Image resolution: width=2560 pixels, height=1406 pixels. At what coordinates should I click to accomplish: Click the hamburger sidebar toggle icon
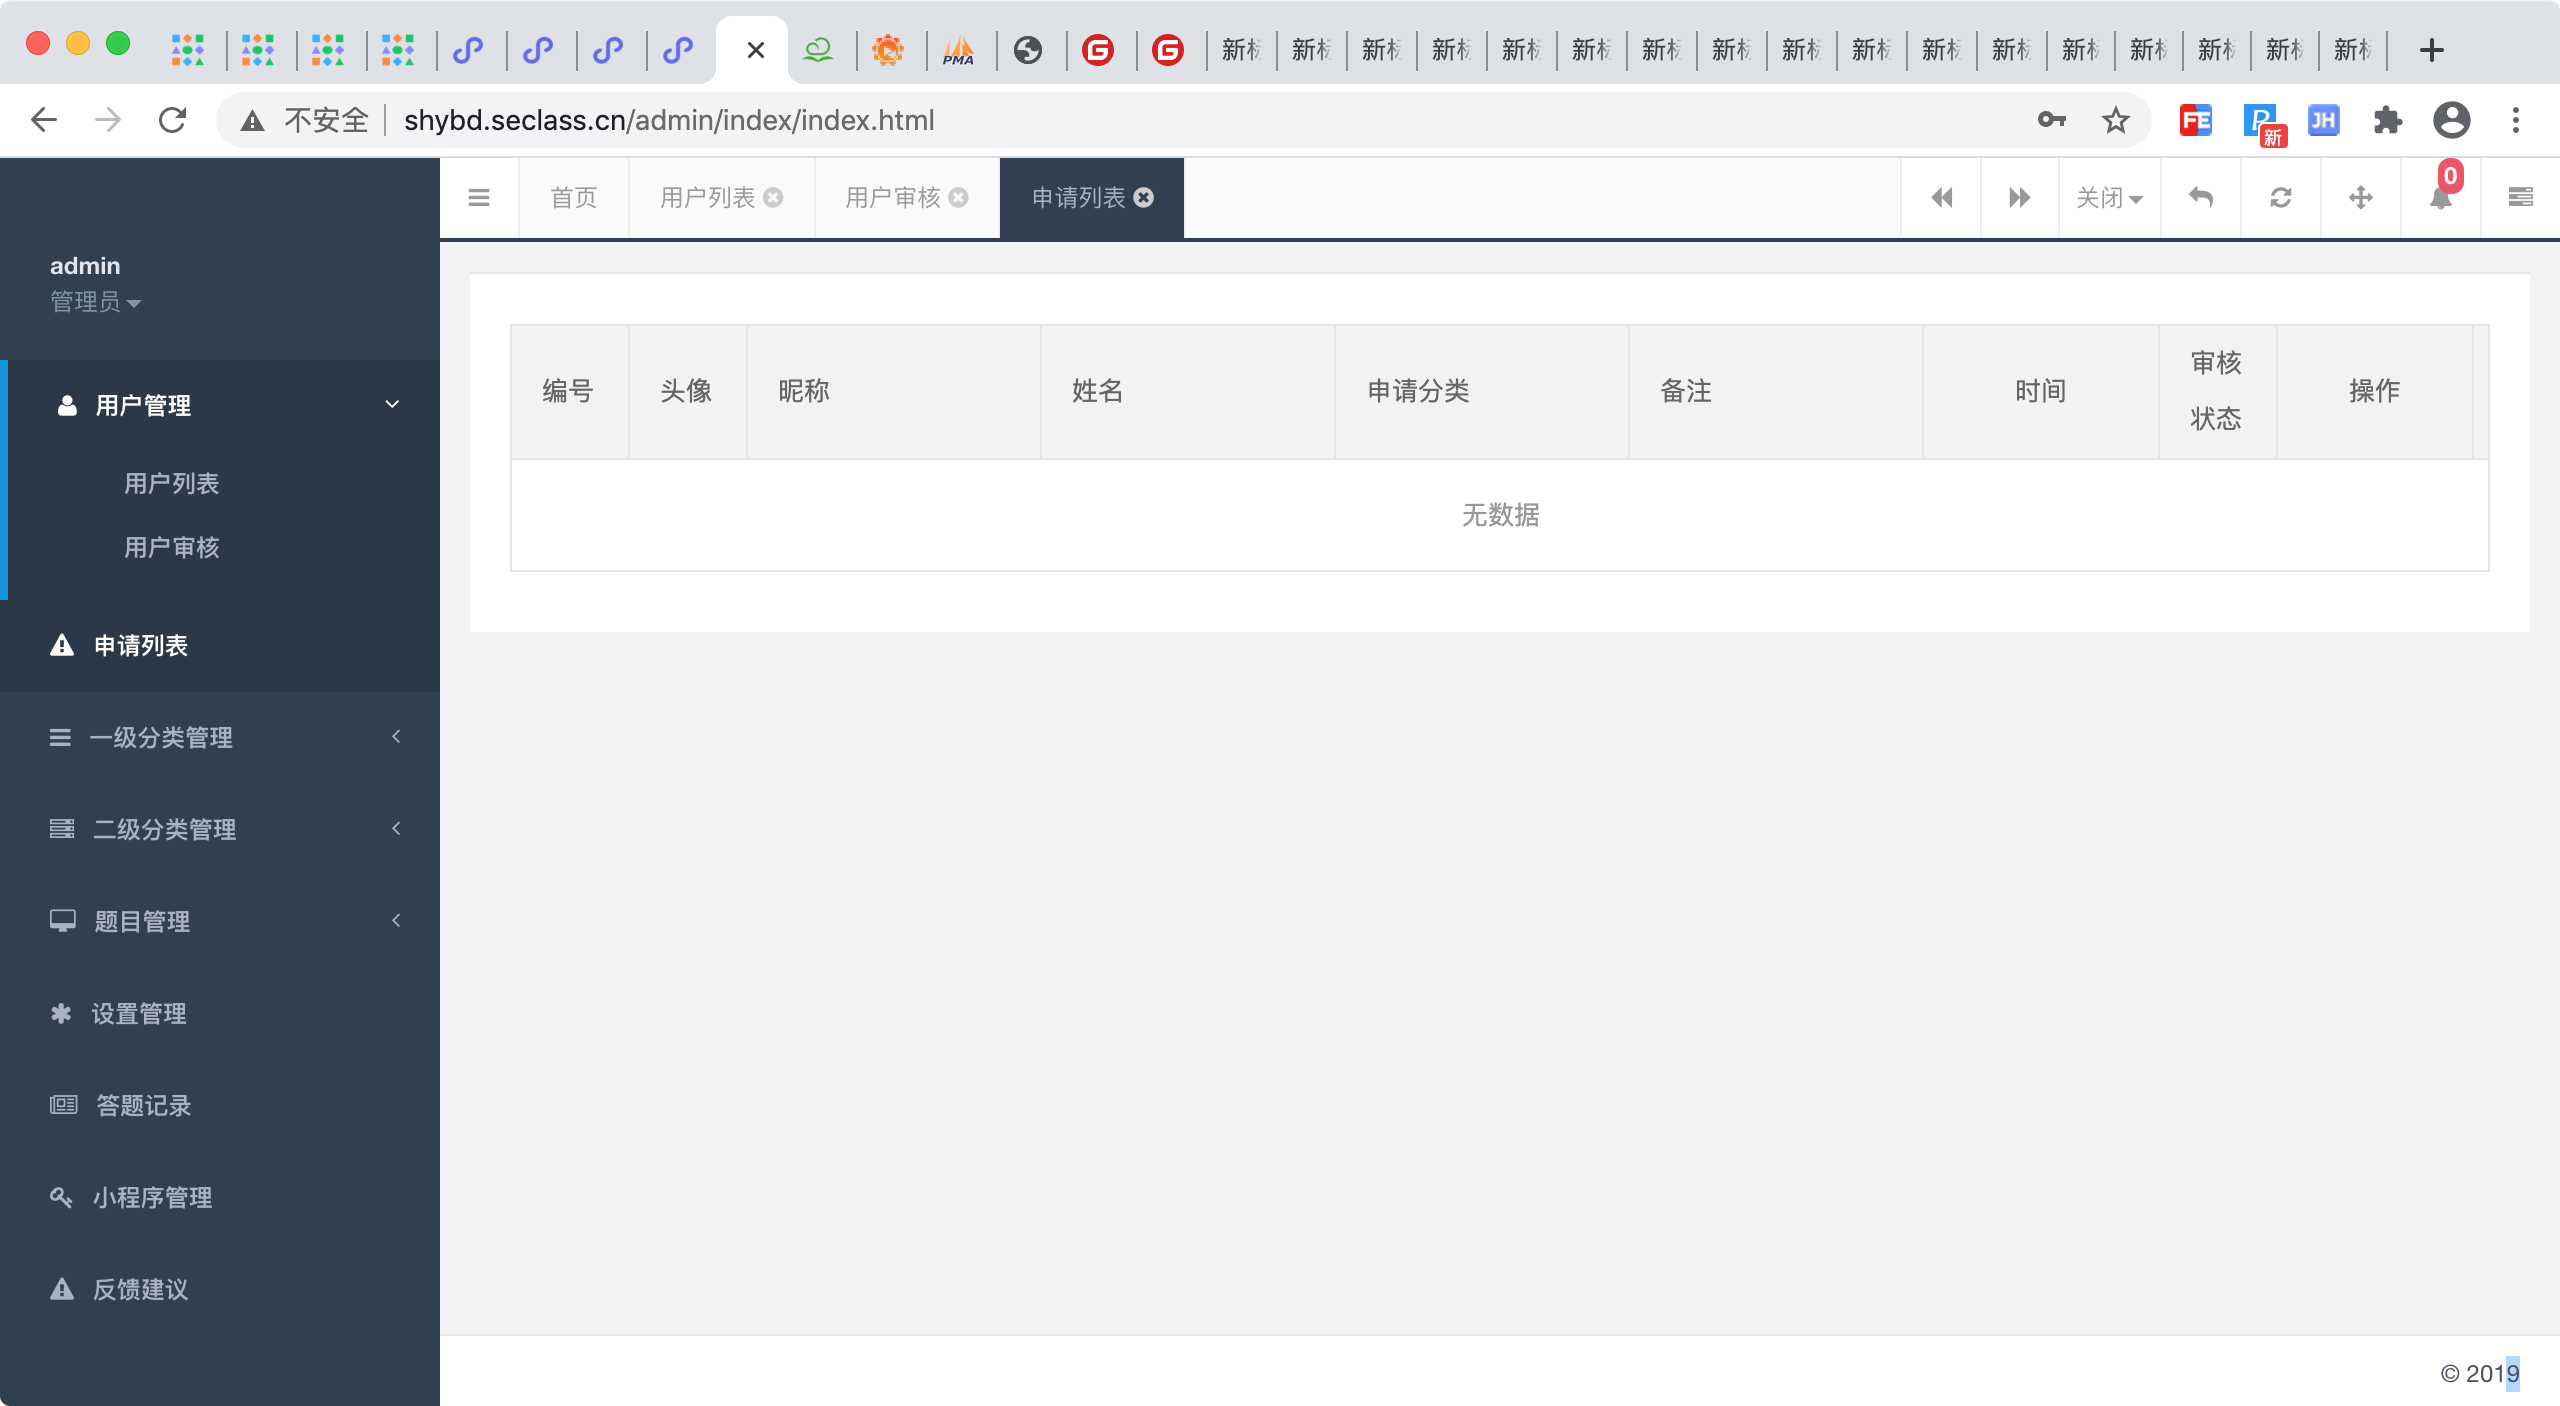pyautogui.click(x=479, y=198)
